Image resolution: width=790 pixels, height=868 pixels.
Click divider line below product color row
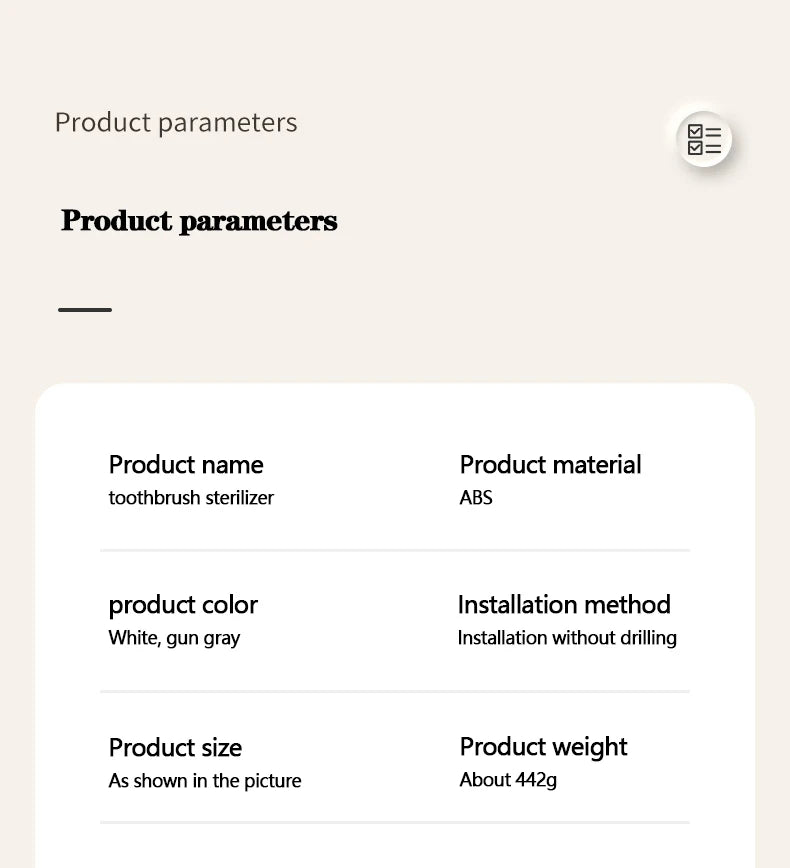(x=395, y=691)
